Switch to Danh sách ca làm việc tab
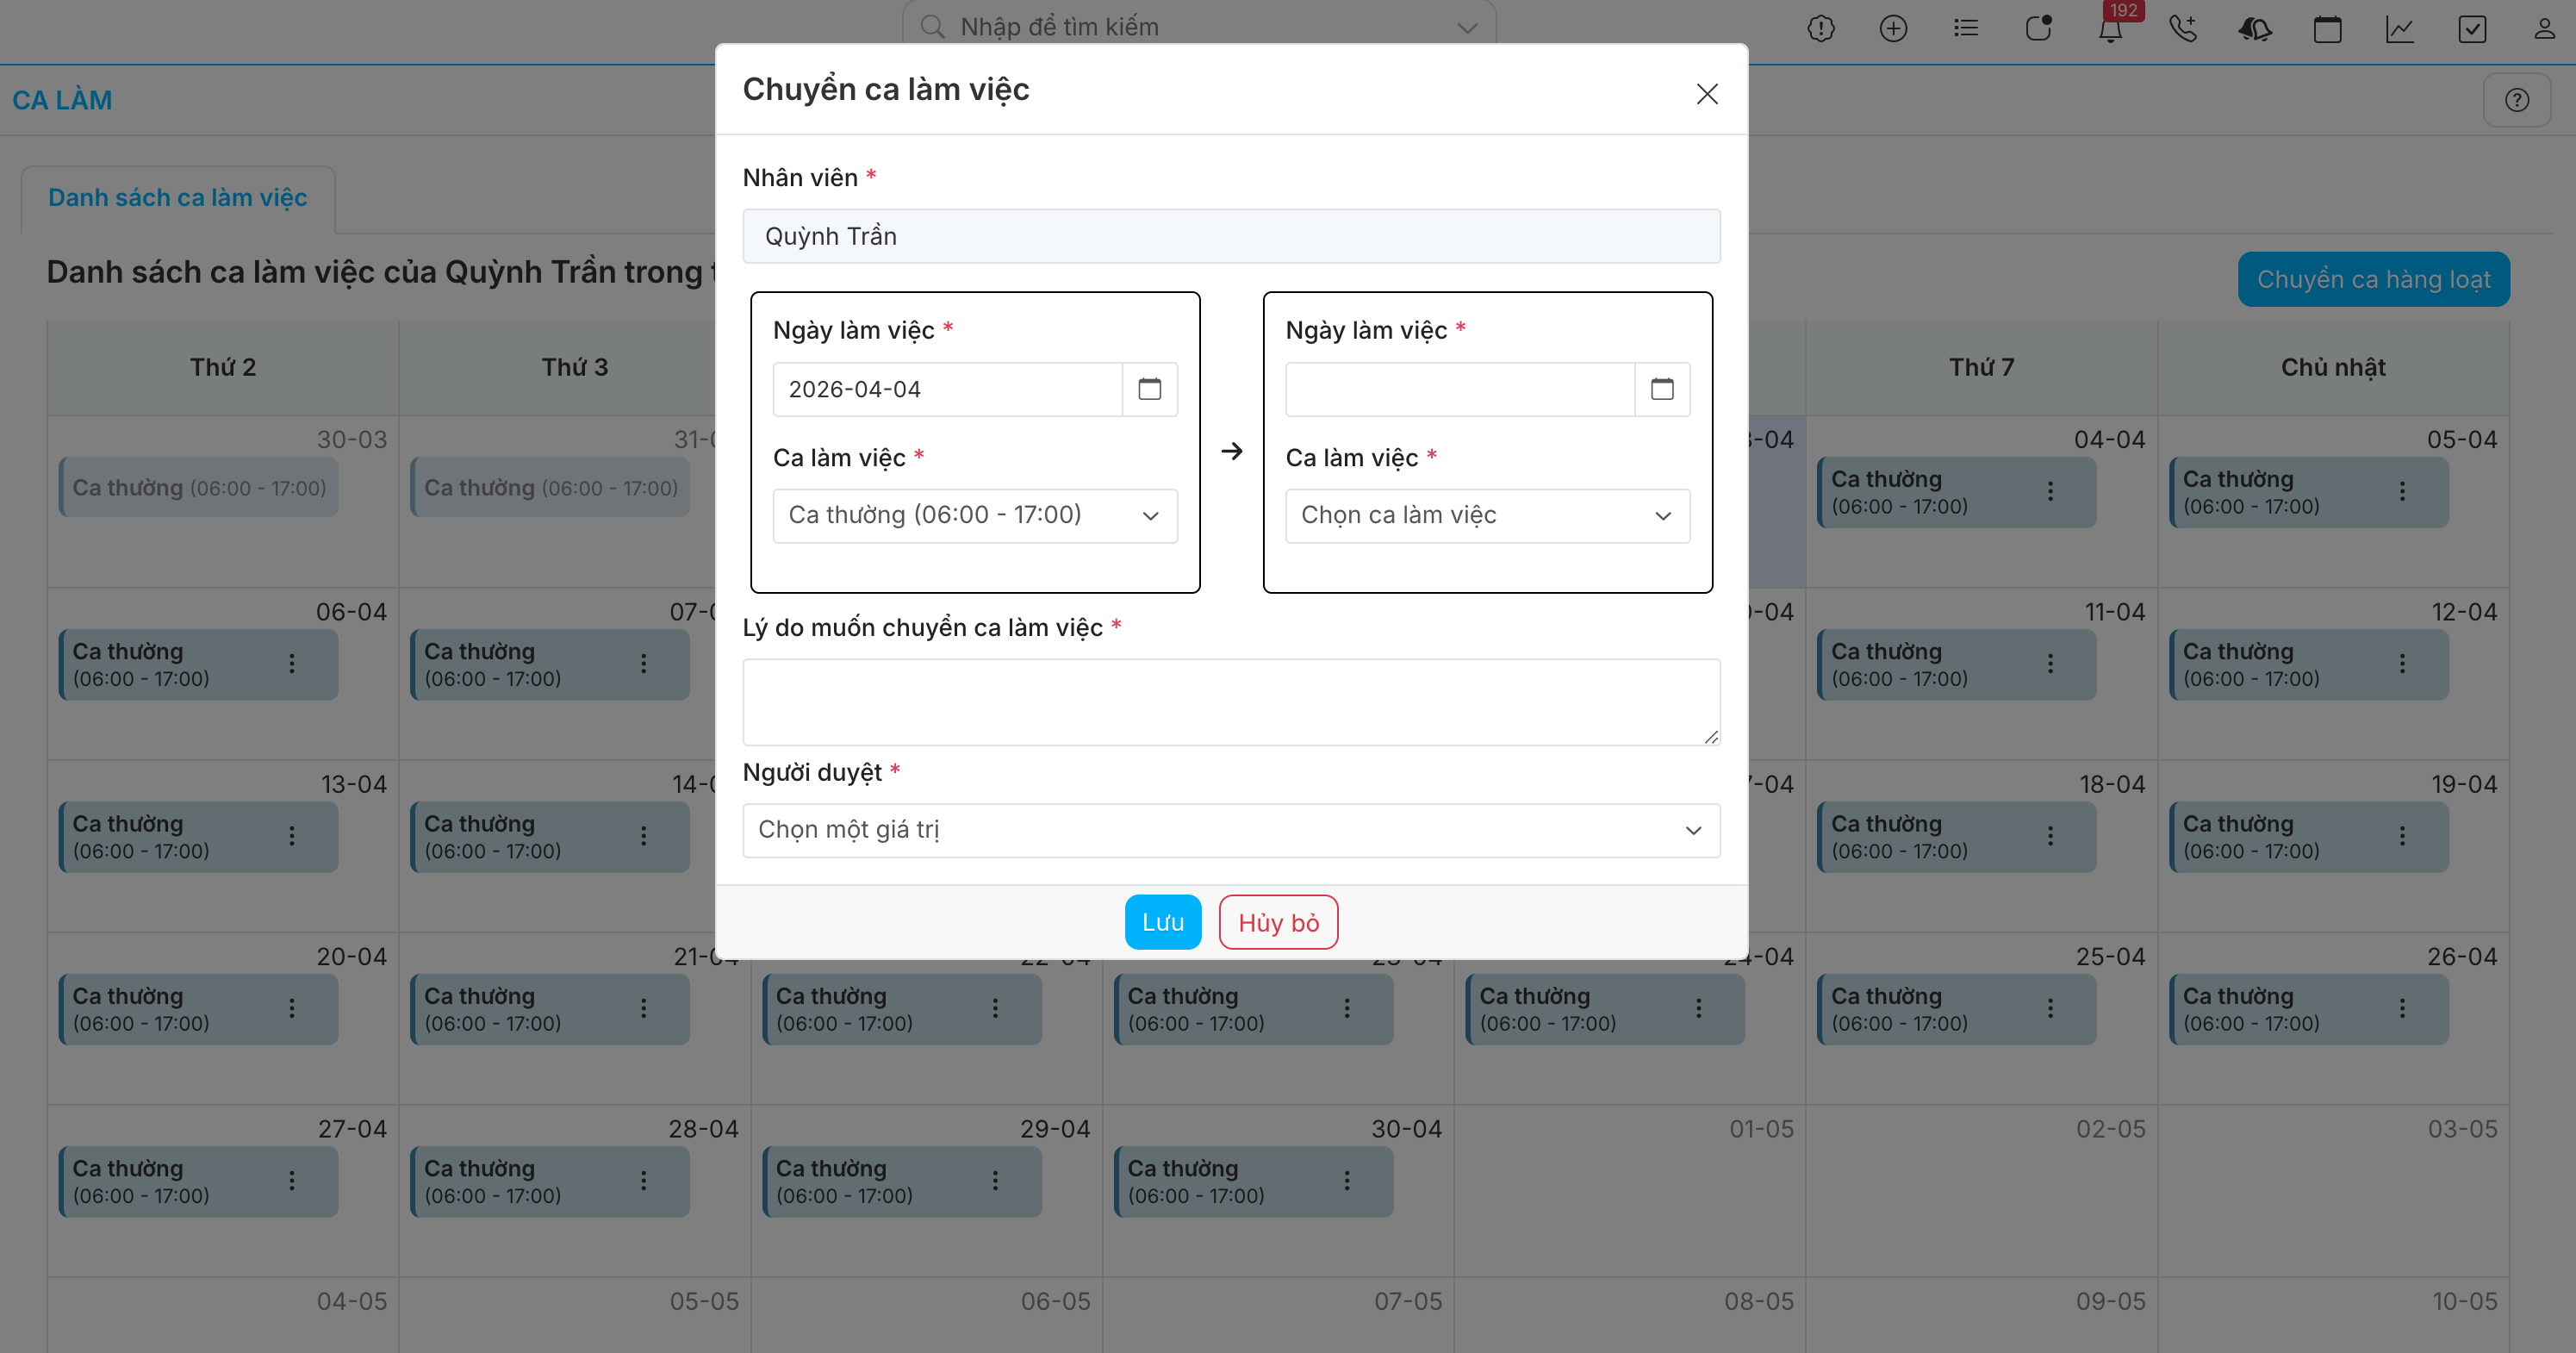The image size is (2576, 1353). [178, 198]
